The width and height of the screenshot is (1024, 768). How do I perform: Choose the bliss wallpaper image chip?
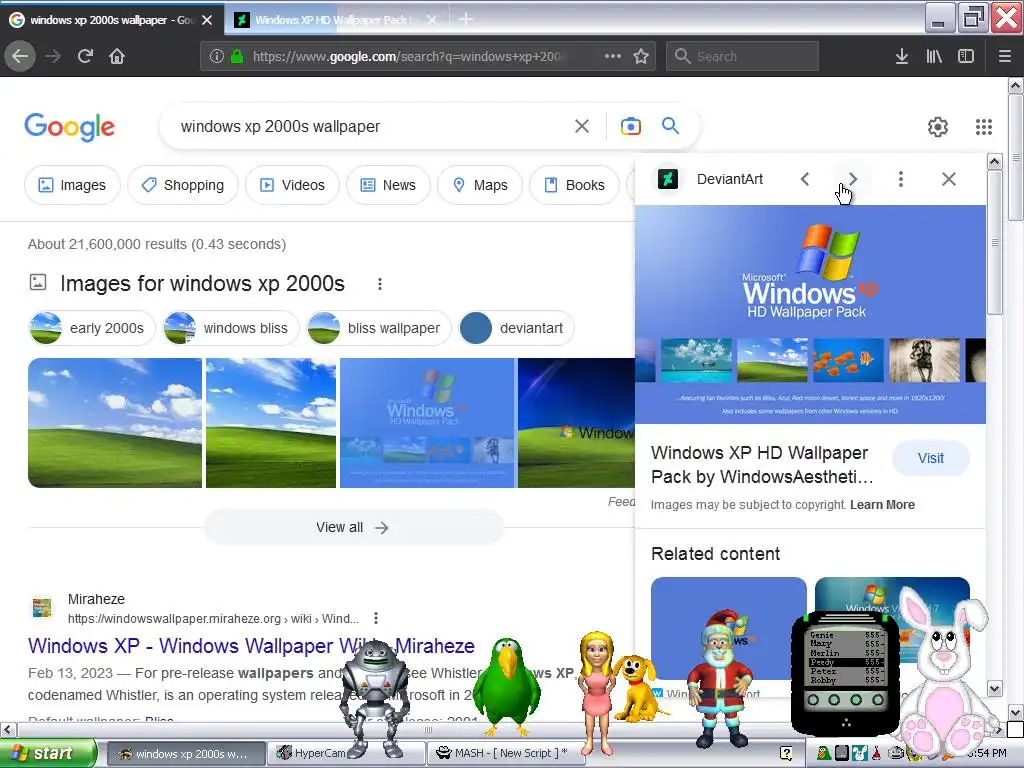(379, 328)
